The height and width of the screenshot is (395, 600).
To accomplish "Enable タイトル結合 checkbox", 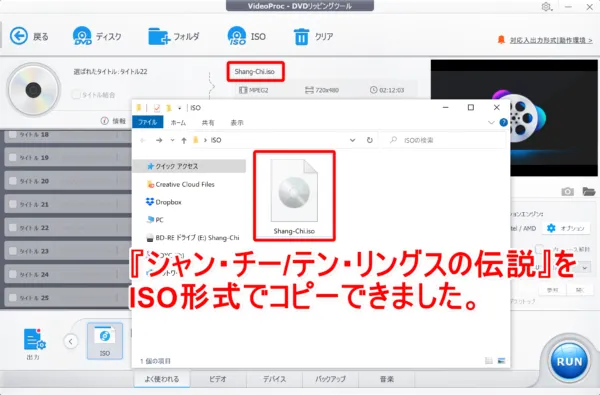I will pos(76,95).
